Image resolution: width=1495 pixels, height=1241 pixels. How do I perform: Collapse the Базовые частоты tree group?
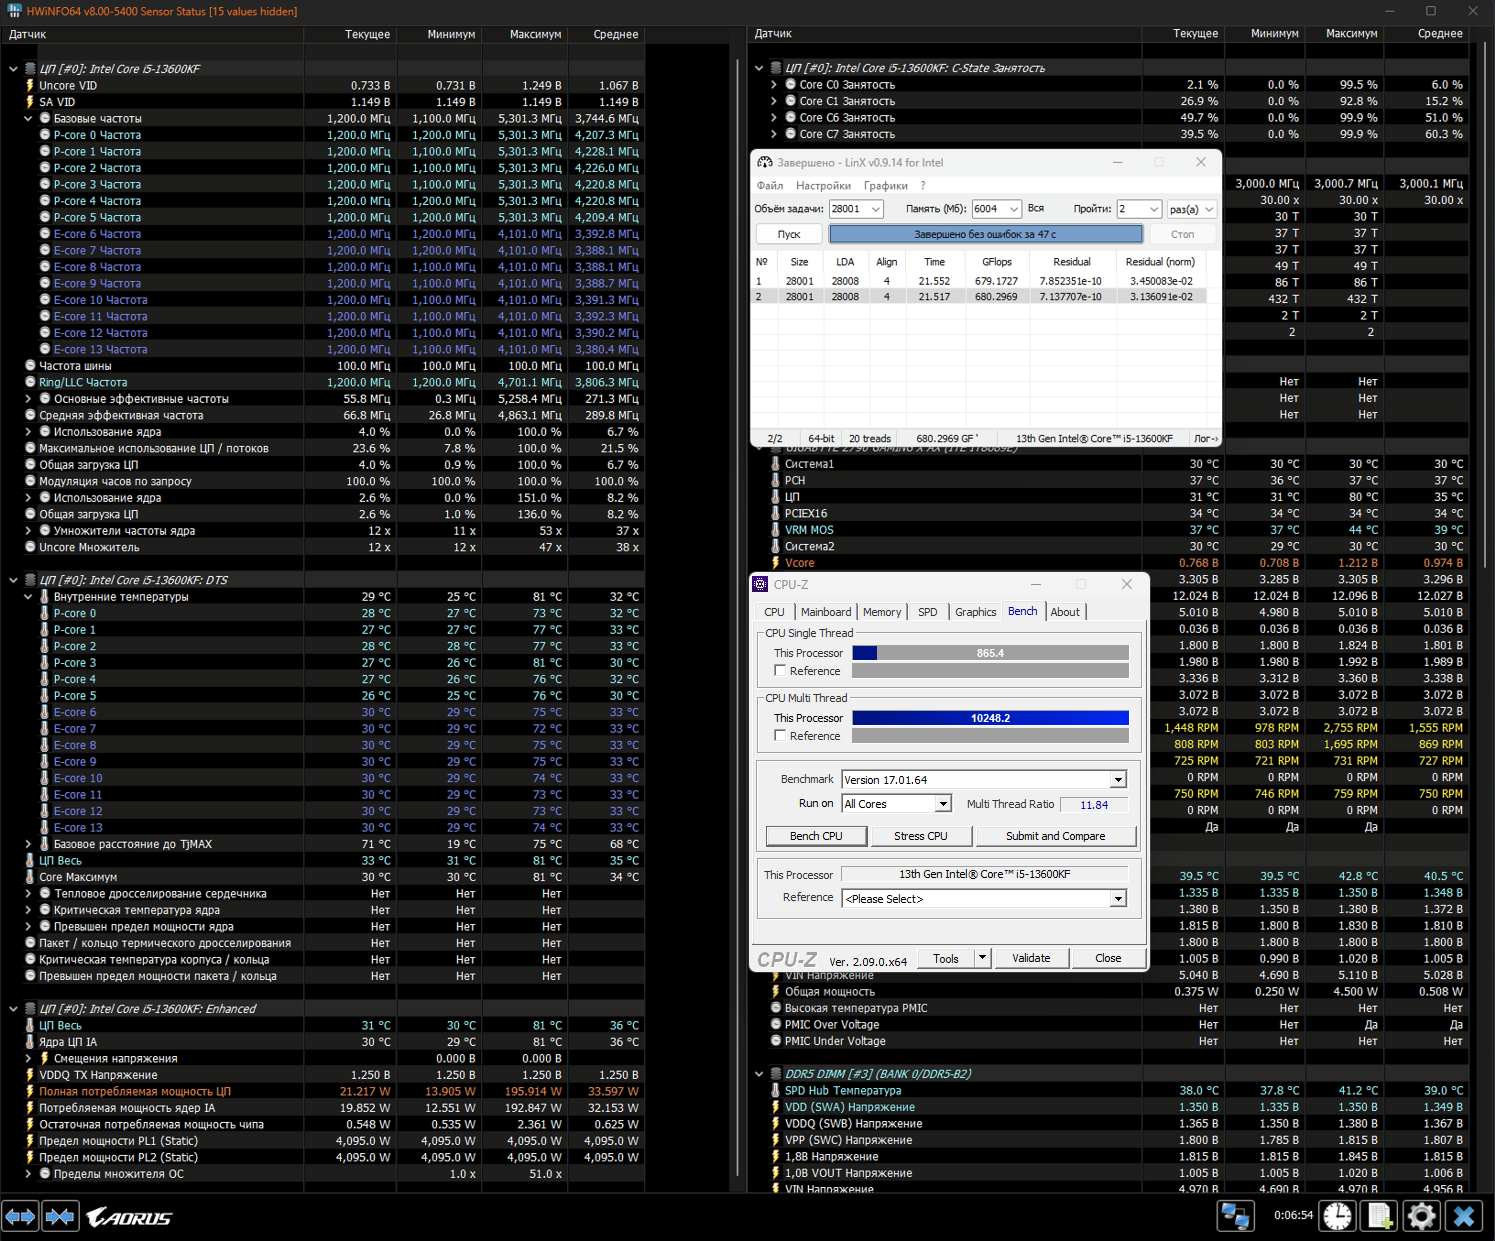coord(29,119)
